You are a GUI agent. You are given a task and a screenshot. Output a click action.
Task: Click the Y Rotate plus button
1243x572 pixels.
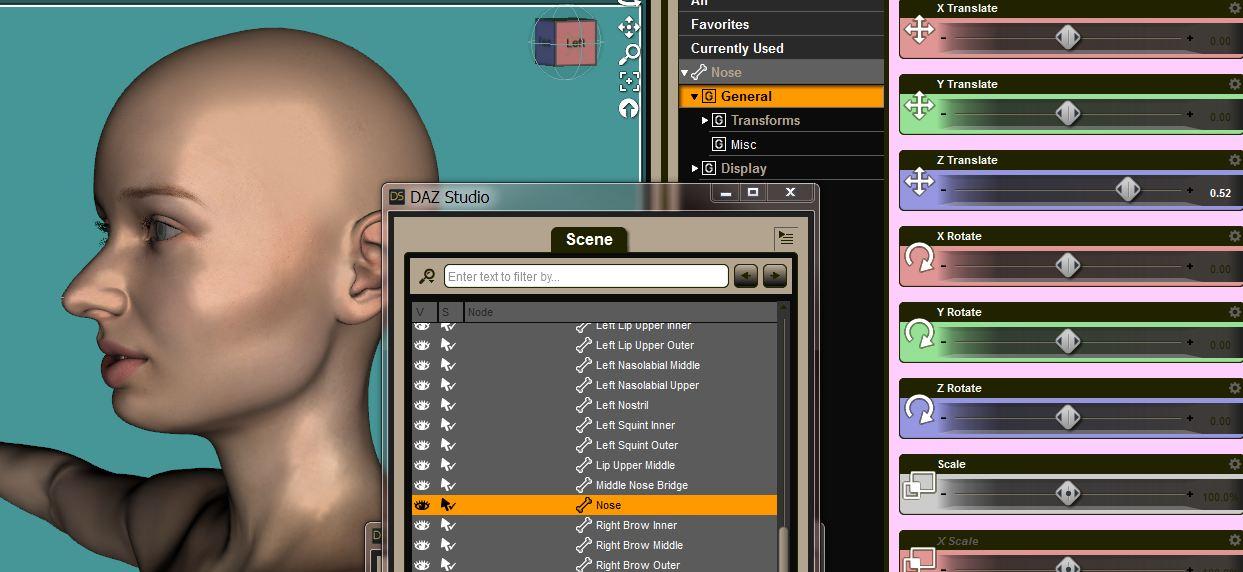point(1190,343)
